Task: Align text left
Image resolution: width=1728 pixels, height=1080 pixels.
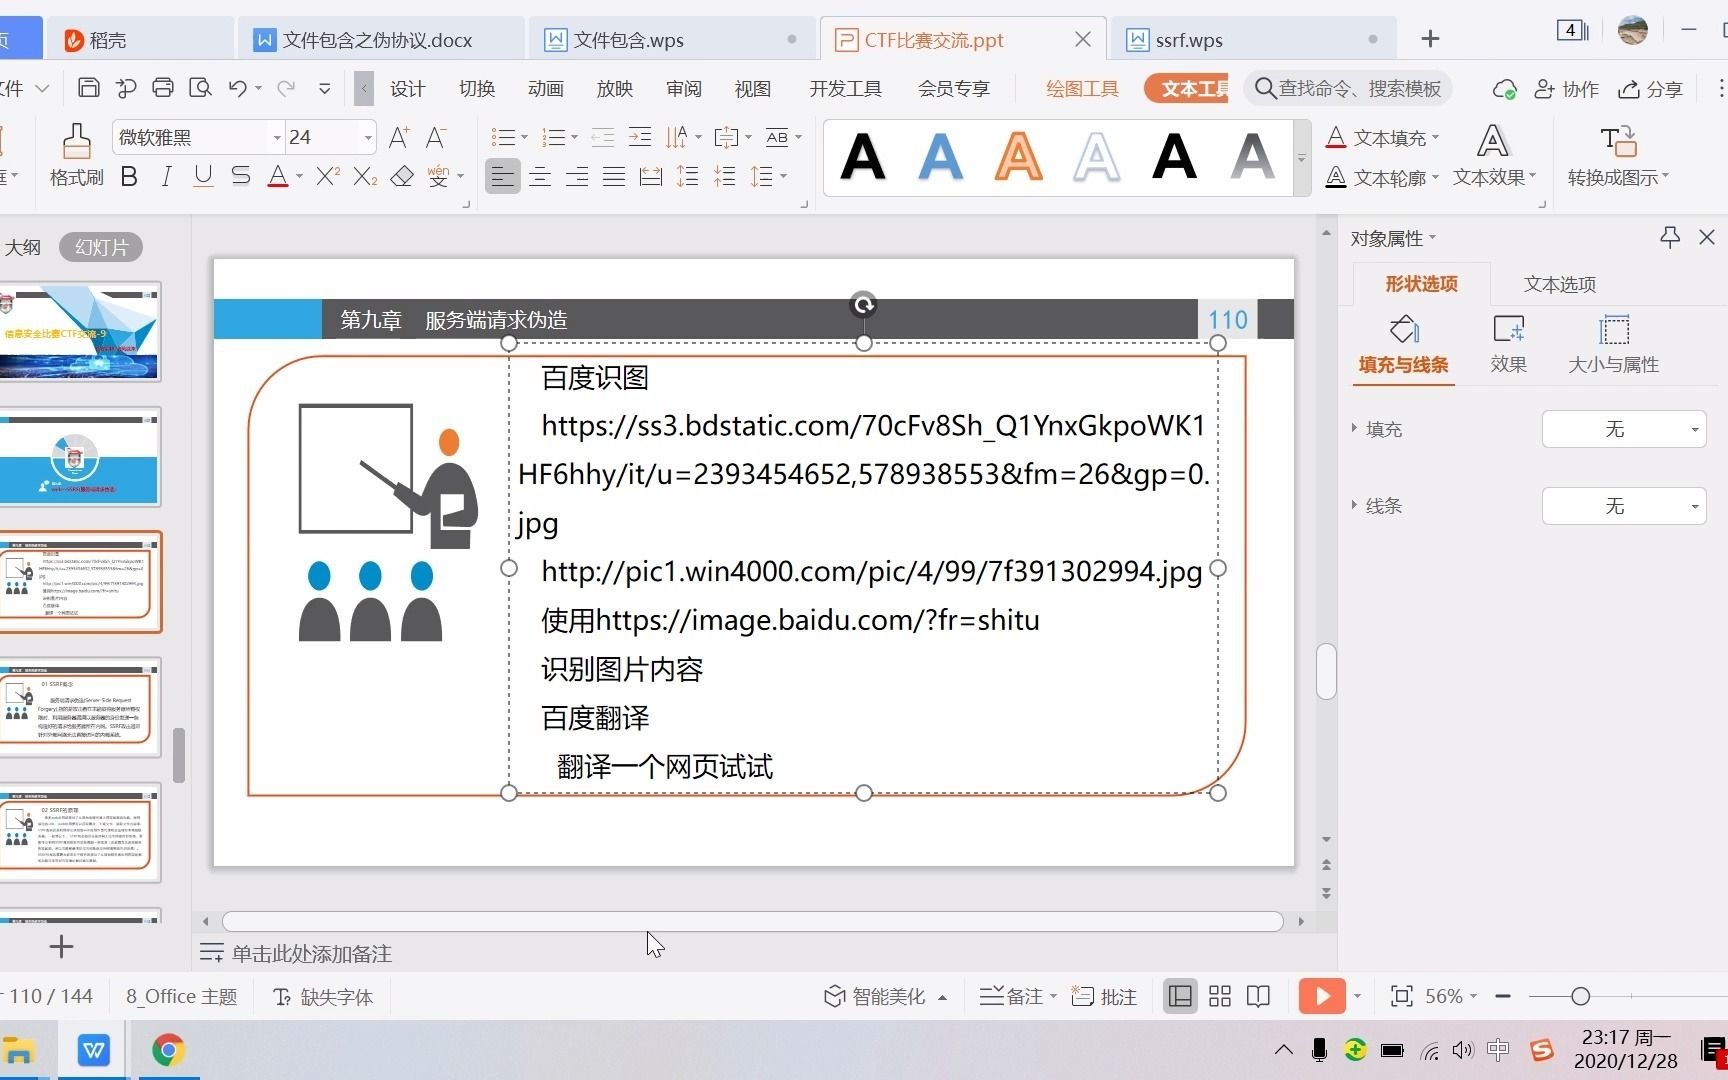Action: [x=503, y=177]
